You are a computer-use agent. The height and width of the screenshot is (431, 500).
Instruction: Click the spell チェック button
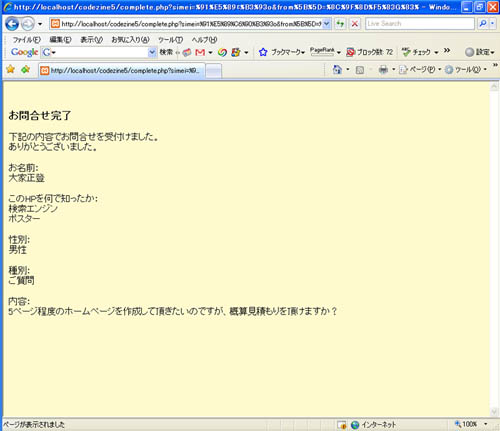click(417, 52)
